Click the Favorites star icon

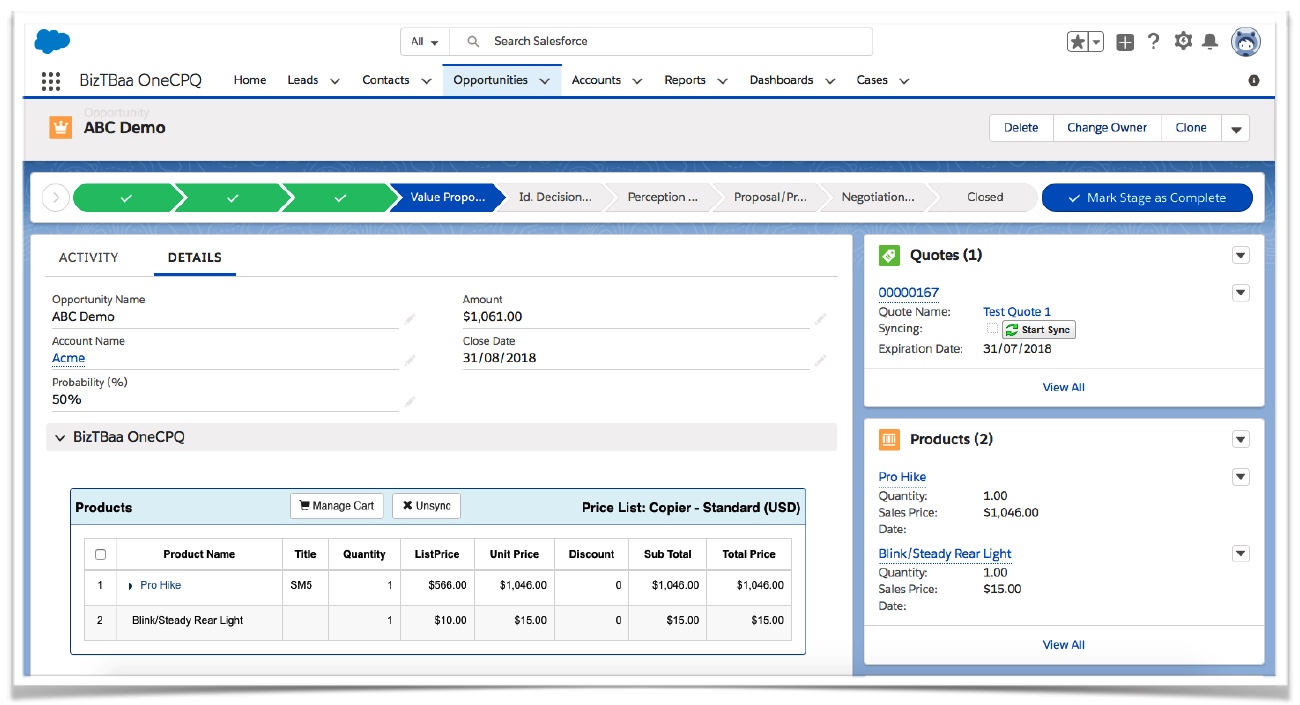coord(1078,42)
